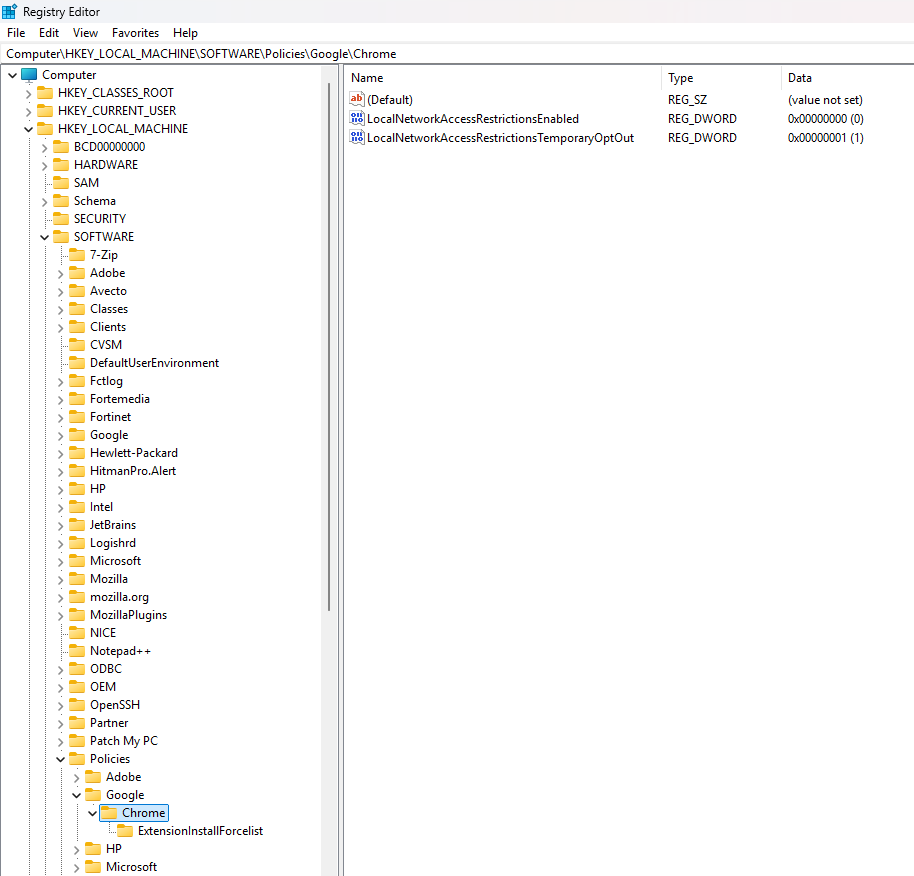914x876 pixels.
Task: Click the REG_DWORD icon for LocalNetworkAccessRestrictionsEnabled
Action: click(357, 118)
